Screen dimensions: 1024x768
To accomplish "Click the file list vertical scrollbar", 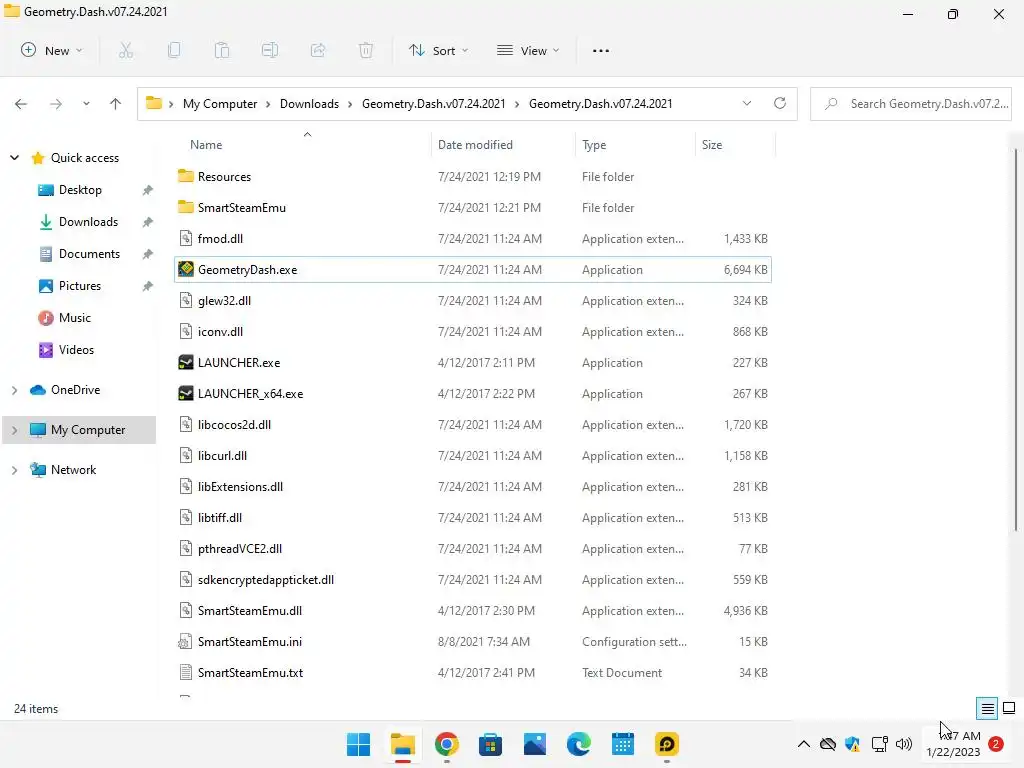I will point(1016,340).
